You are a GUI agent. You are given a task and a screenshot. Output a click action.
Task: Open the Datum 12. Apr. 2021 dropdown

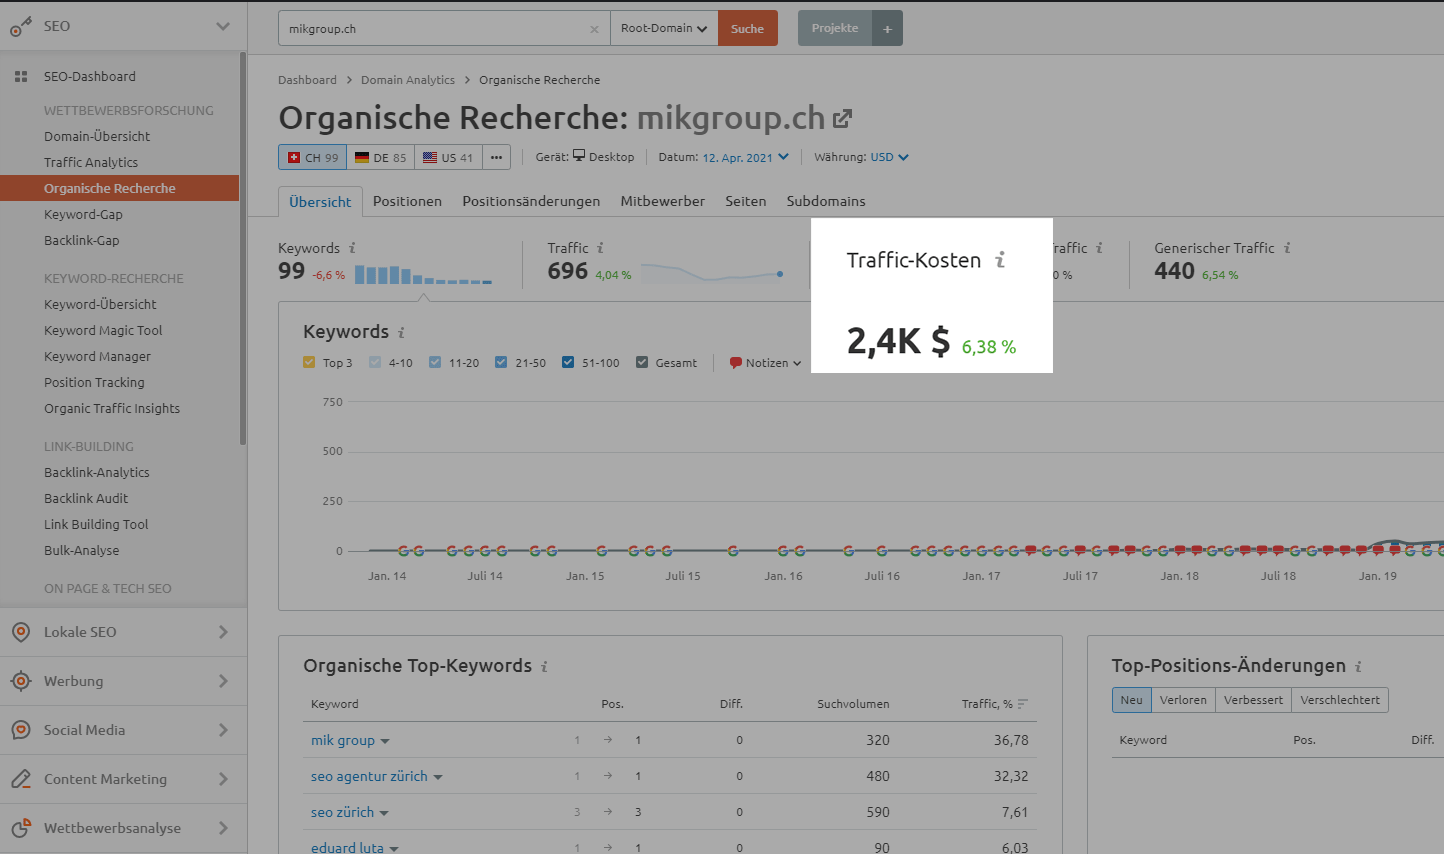745,157
